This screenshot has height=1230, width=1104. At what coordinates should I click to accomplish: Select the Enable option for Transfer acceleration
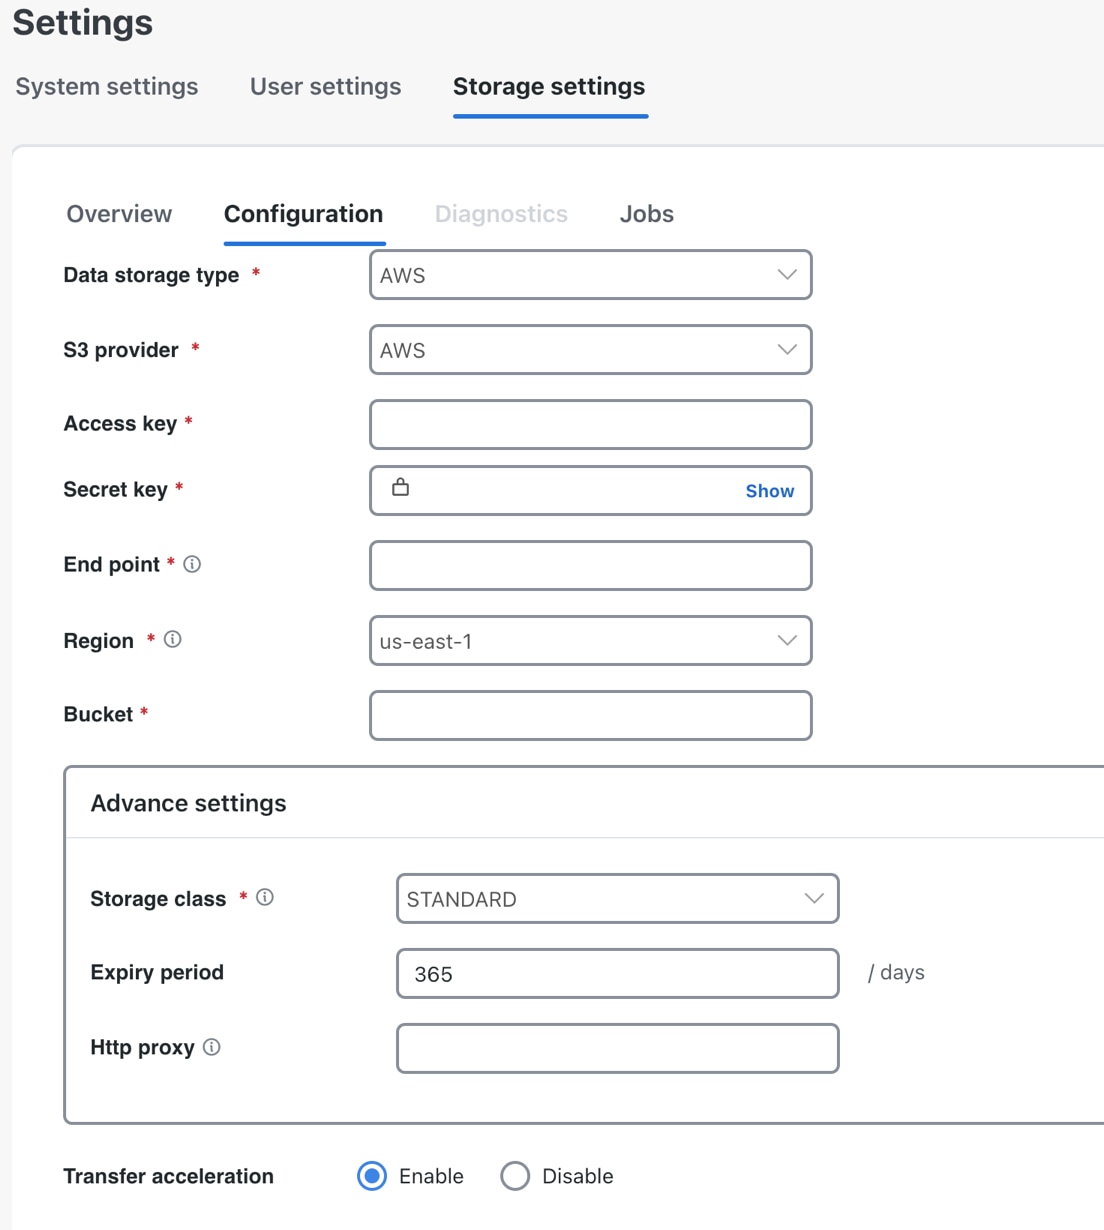pyautogui.click(x=371, y=1176)
